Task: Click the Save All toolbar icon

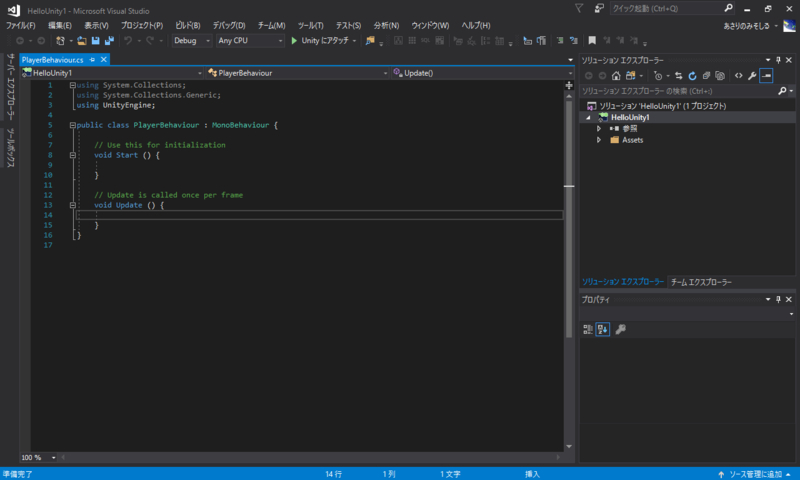Action: coord(109,40)
